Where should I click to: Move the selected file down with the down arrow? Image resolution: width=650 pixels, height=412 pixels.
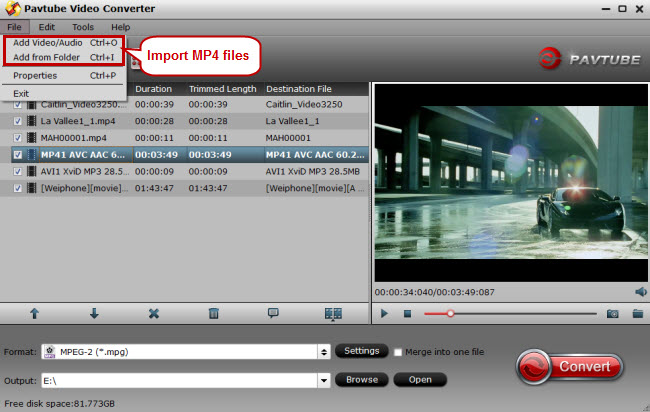(x=94, y=313)
